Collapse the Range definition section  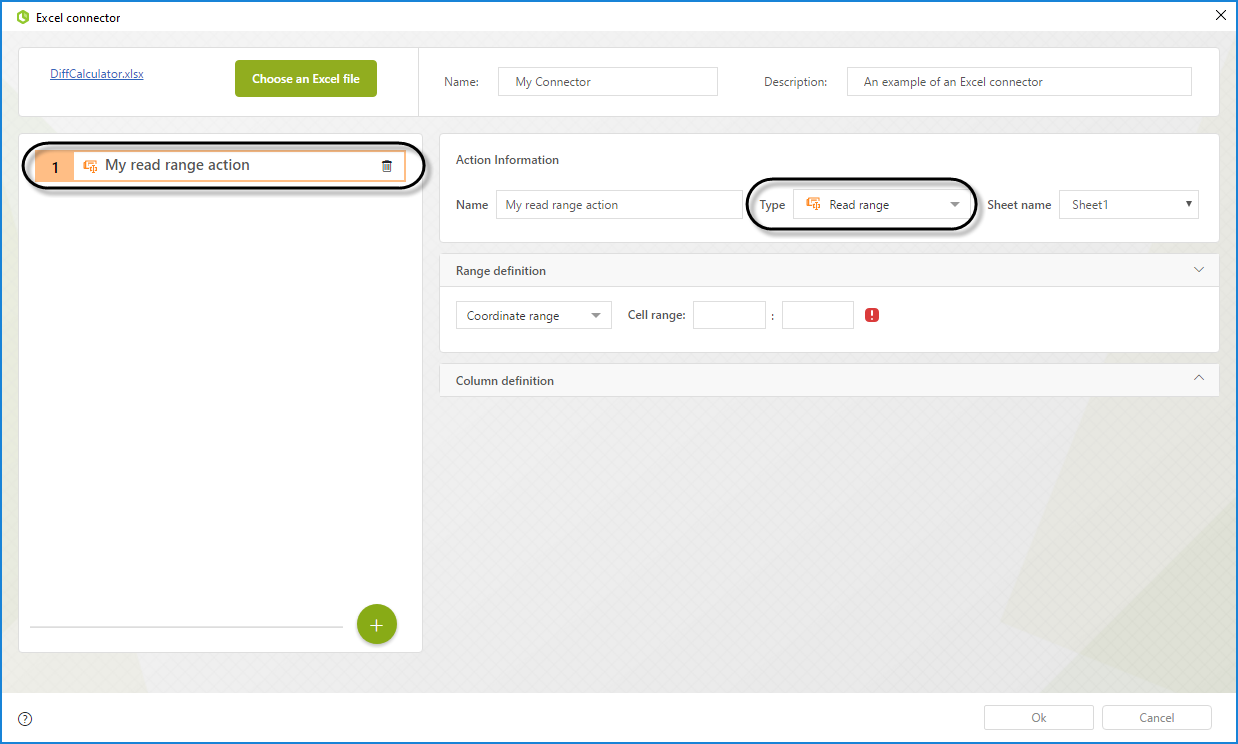tap(1198, 270)
